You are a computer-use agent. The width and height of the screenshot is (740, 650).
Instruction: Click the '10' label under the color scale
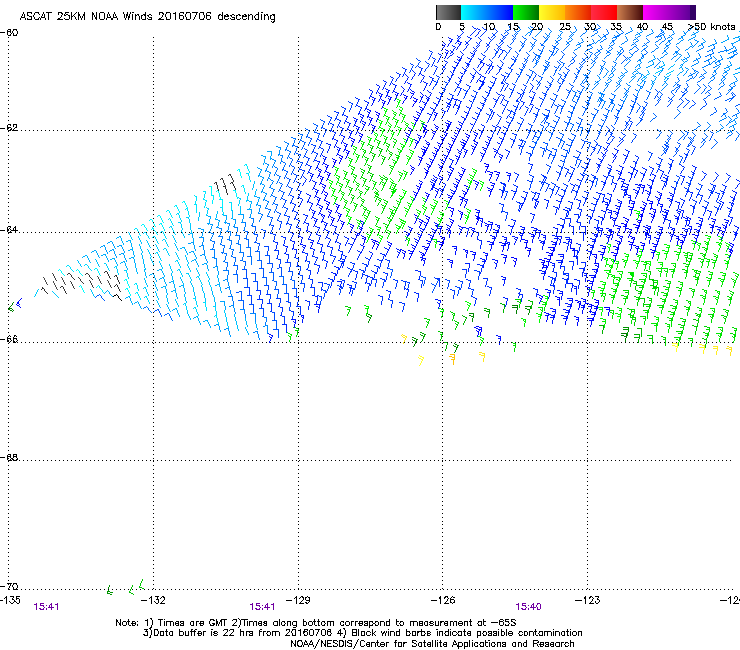coord(489,27)
